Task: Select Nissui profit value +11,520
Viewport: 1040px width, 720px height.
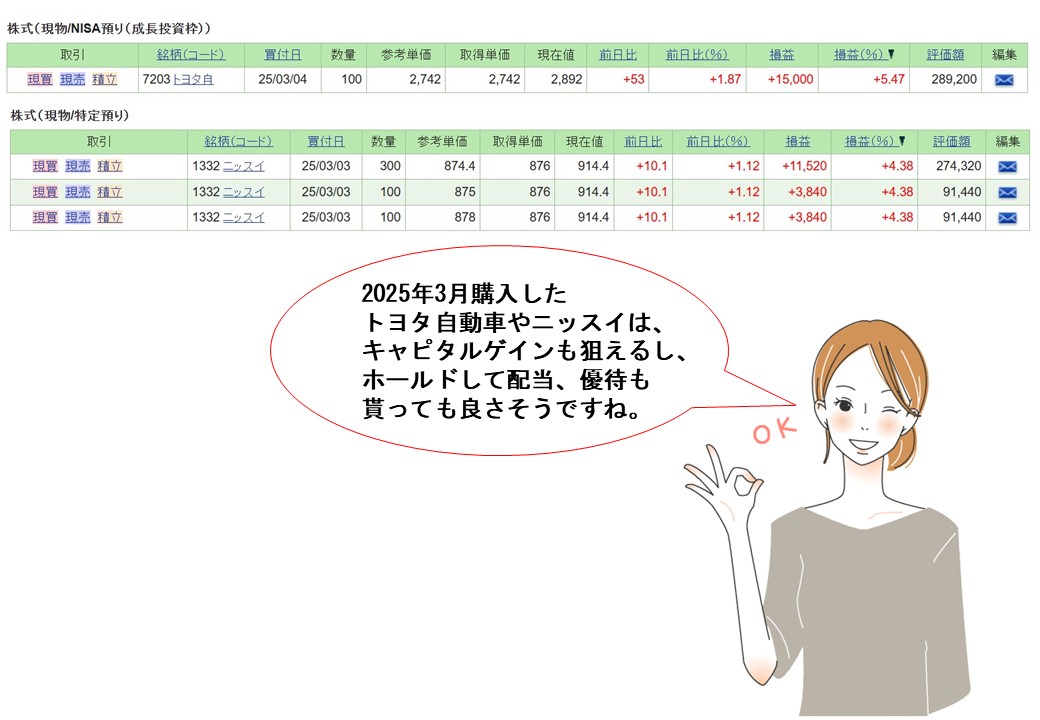Action: [x=805, y=166]
